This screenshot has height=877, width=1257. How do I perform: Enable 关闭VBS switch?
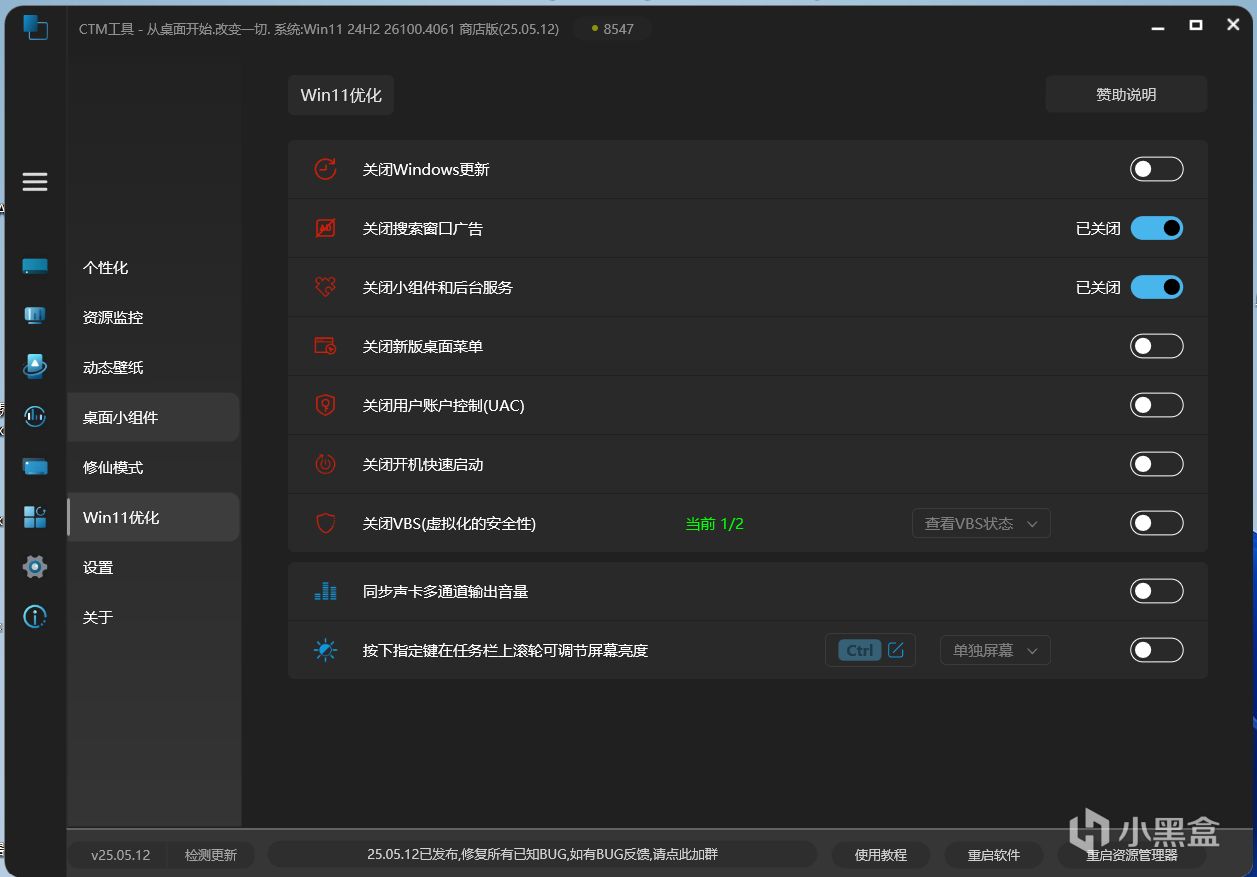[1157, 523]
